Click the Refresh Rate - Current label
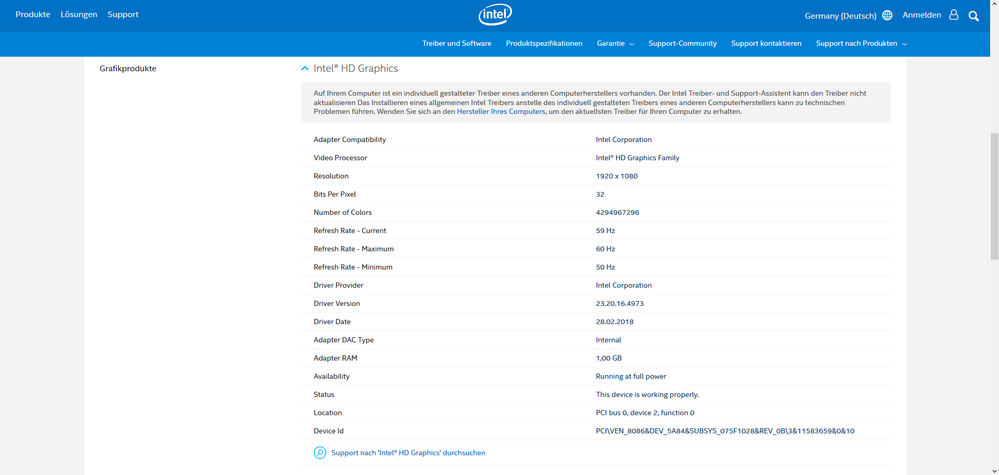Image resolution: width=999 pixels, height=475 pixels. pos(350,230)
